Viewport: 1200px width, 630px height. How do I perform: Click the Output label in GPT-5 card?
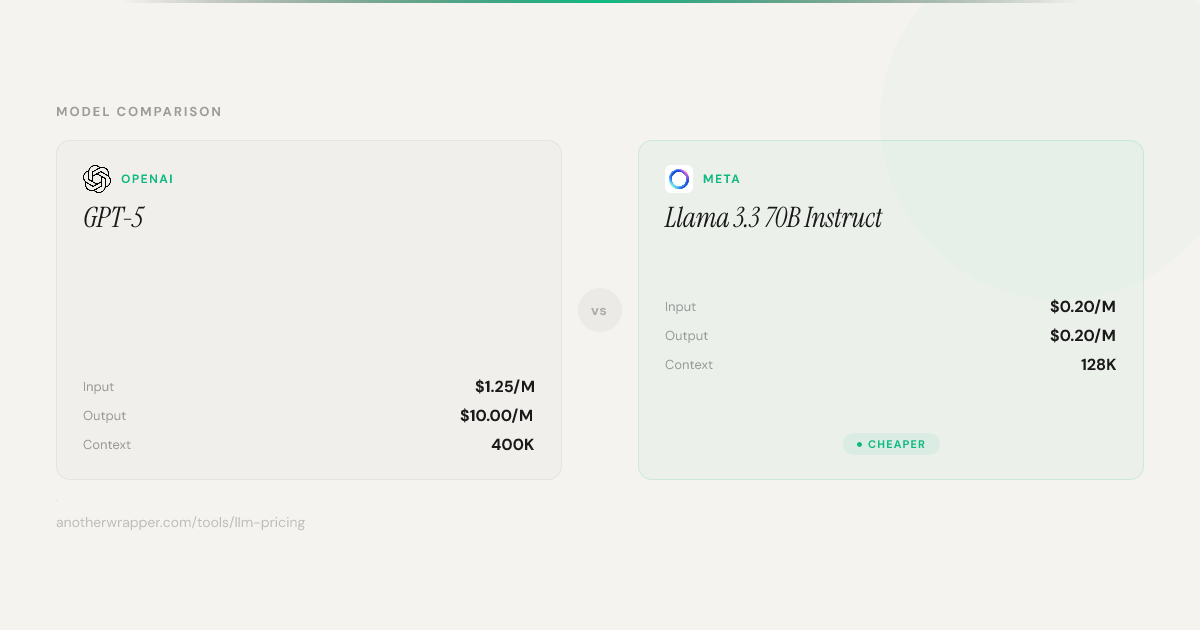pyautogui.click(x=105, y=416)
